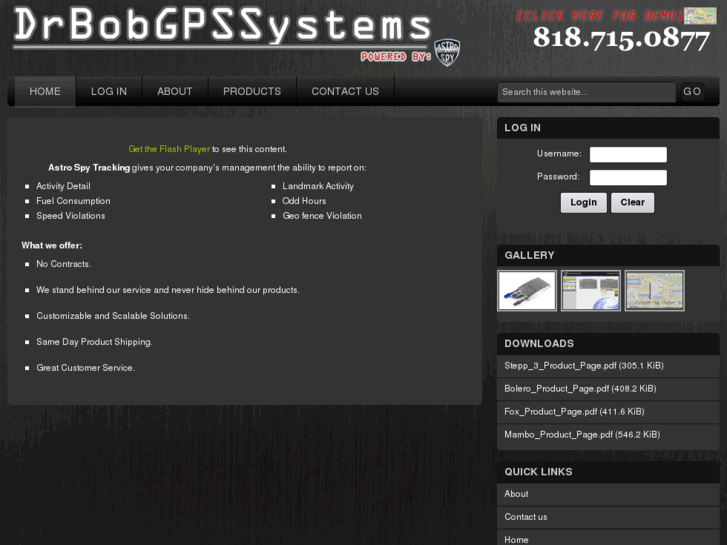Click the Astro Spy Tracking bold text

coord(89,167)
